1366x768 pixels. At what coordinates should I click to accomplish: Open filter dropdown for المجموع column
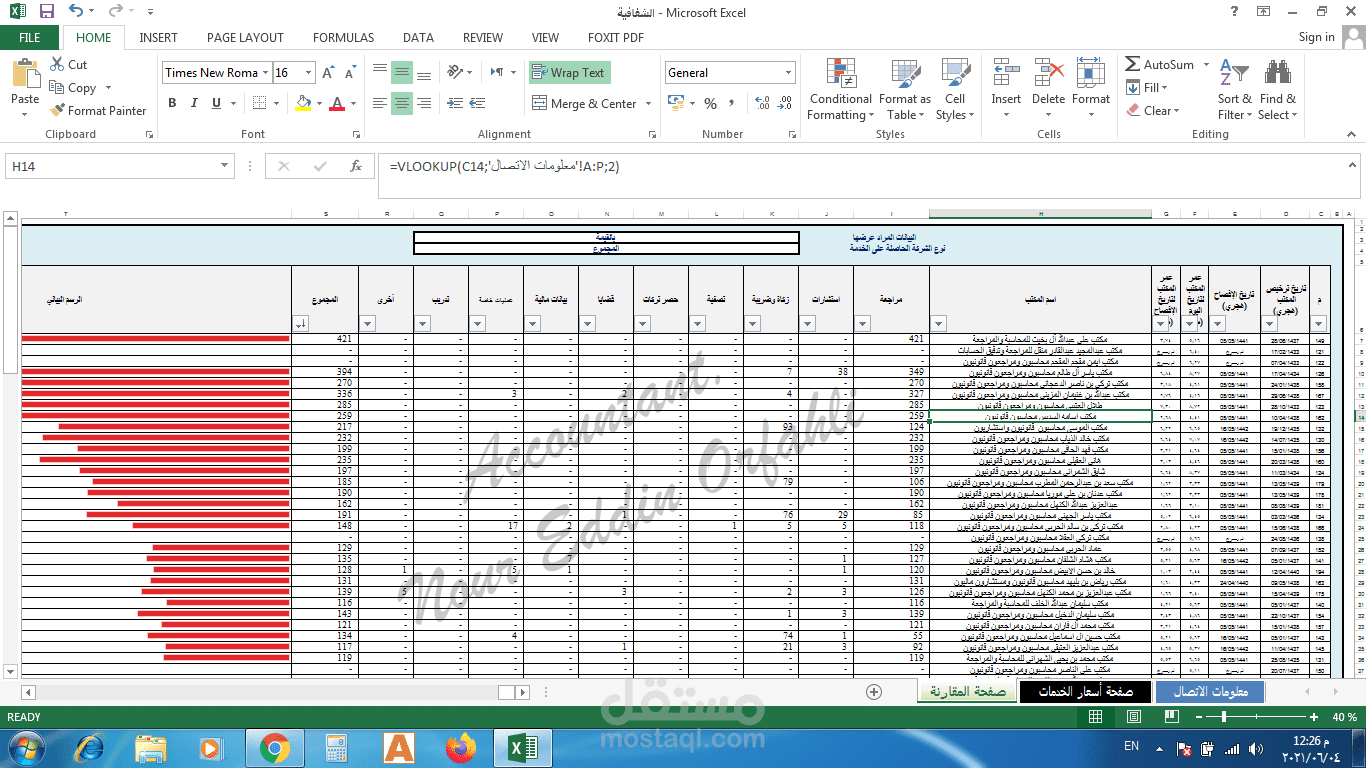pos(302,323)
